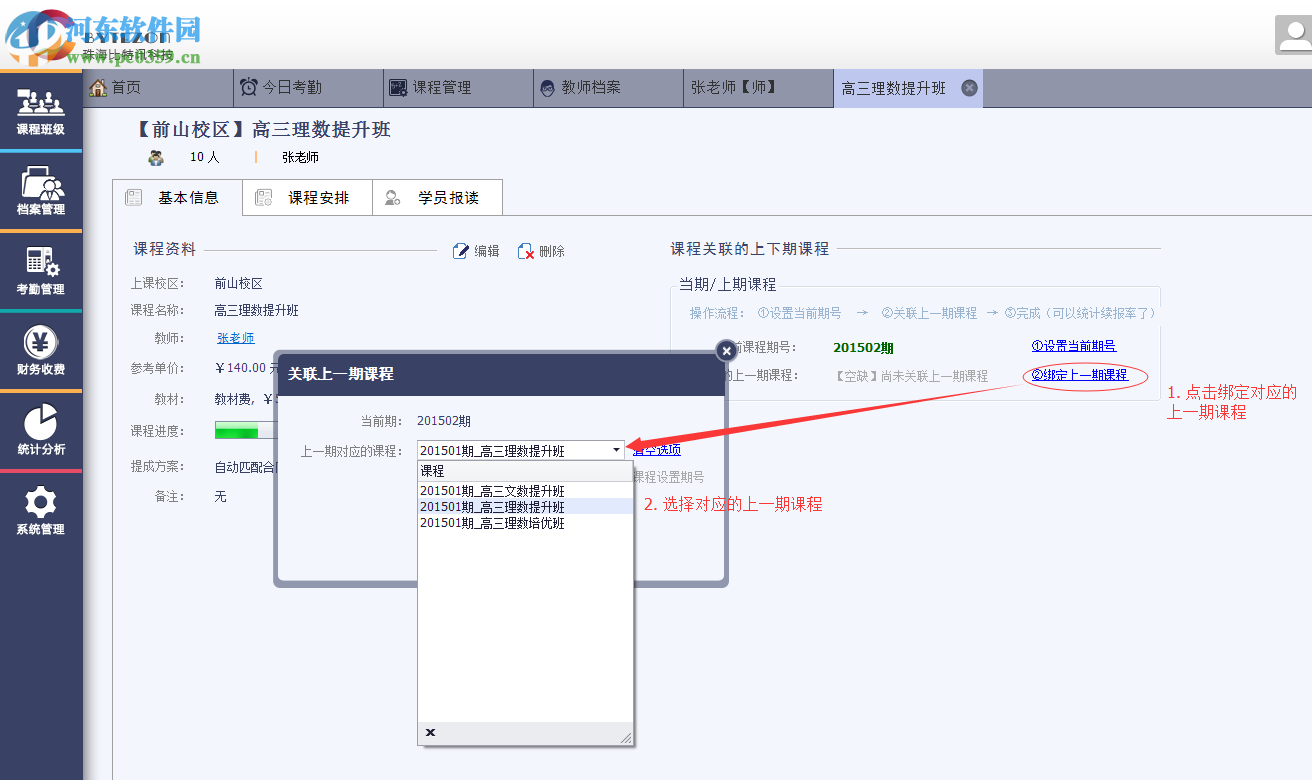Screen dimensions: 1312x780
Task: Click the 课程管理 tab icon
Action: (x=398, y=88)
